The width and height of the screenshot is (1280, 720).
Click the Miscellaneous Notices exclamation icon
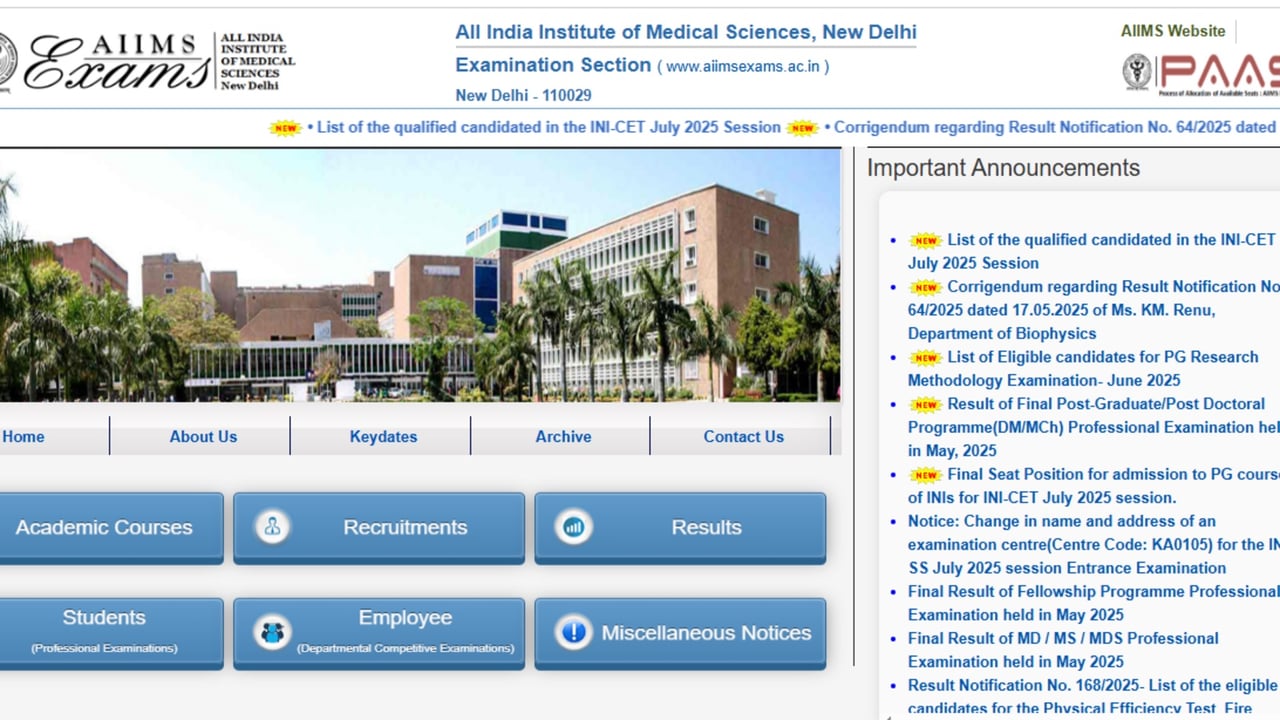(574, 632)
